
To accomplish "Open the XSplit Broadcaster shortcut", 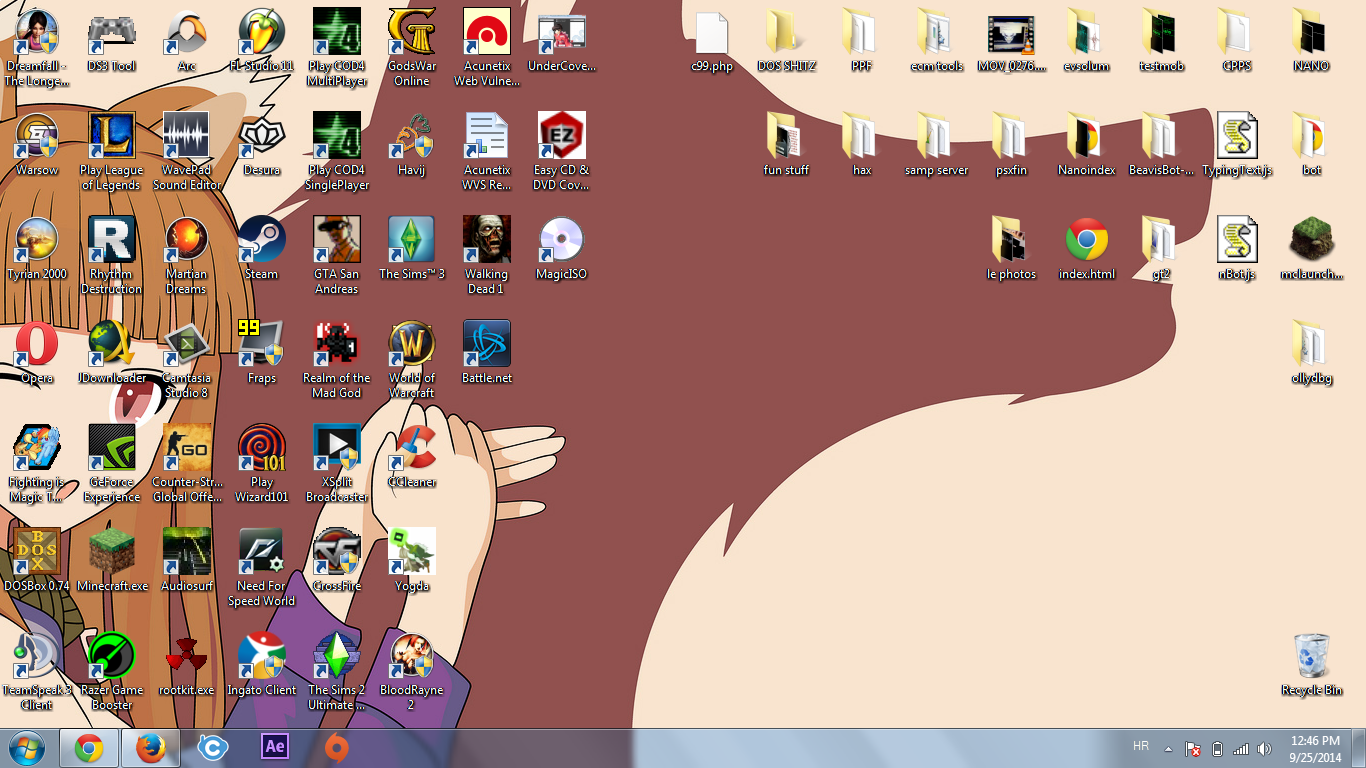I will pos(337,464).
